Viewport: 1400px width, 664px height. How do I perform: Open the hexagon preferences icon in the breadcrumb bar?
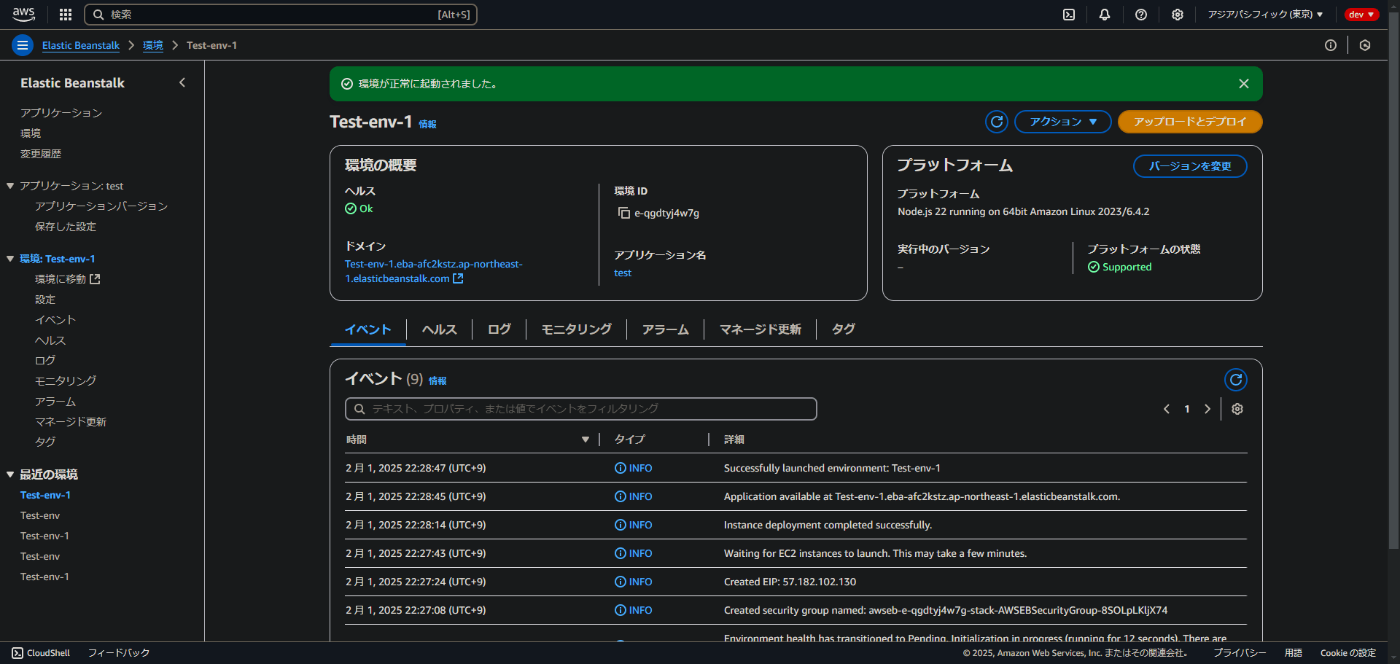pyautogui.click(x=1365, y=45)
